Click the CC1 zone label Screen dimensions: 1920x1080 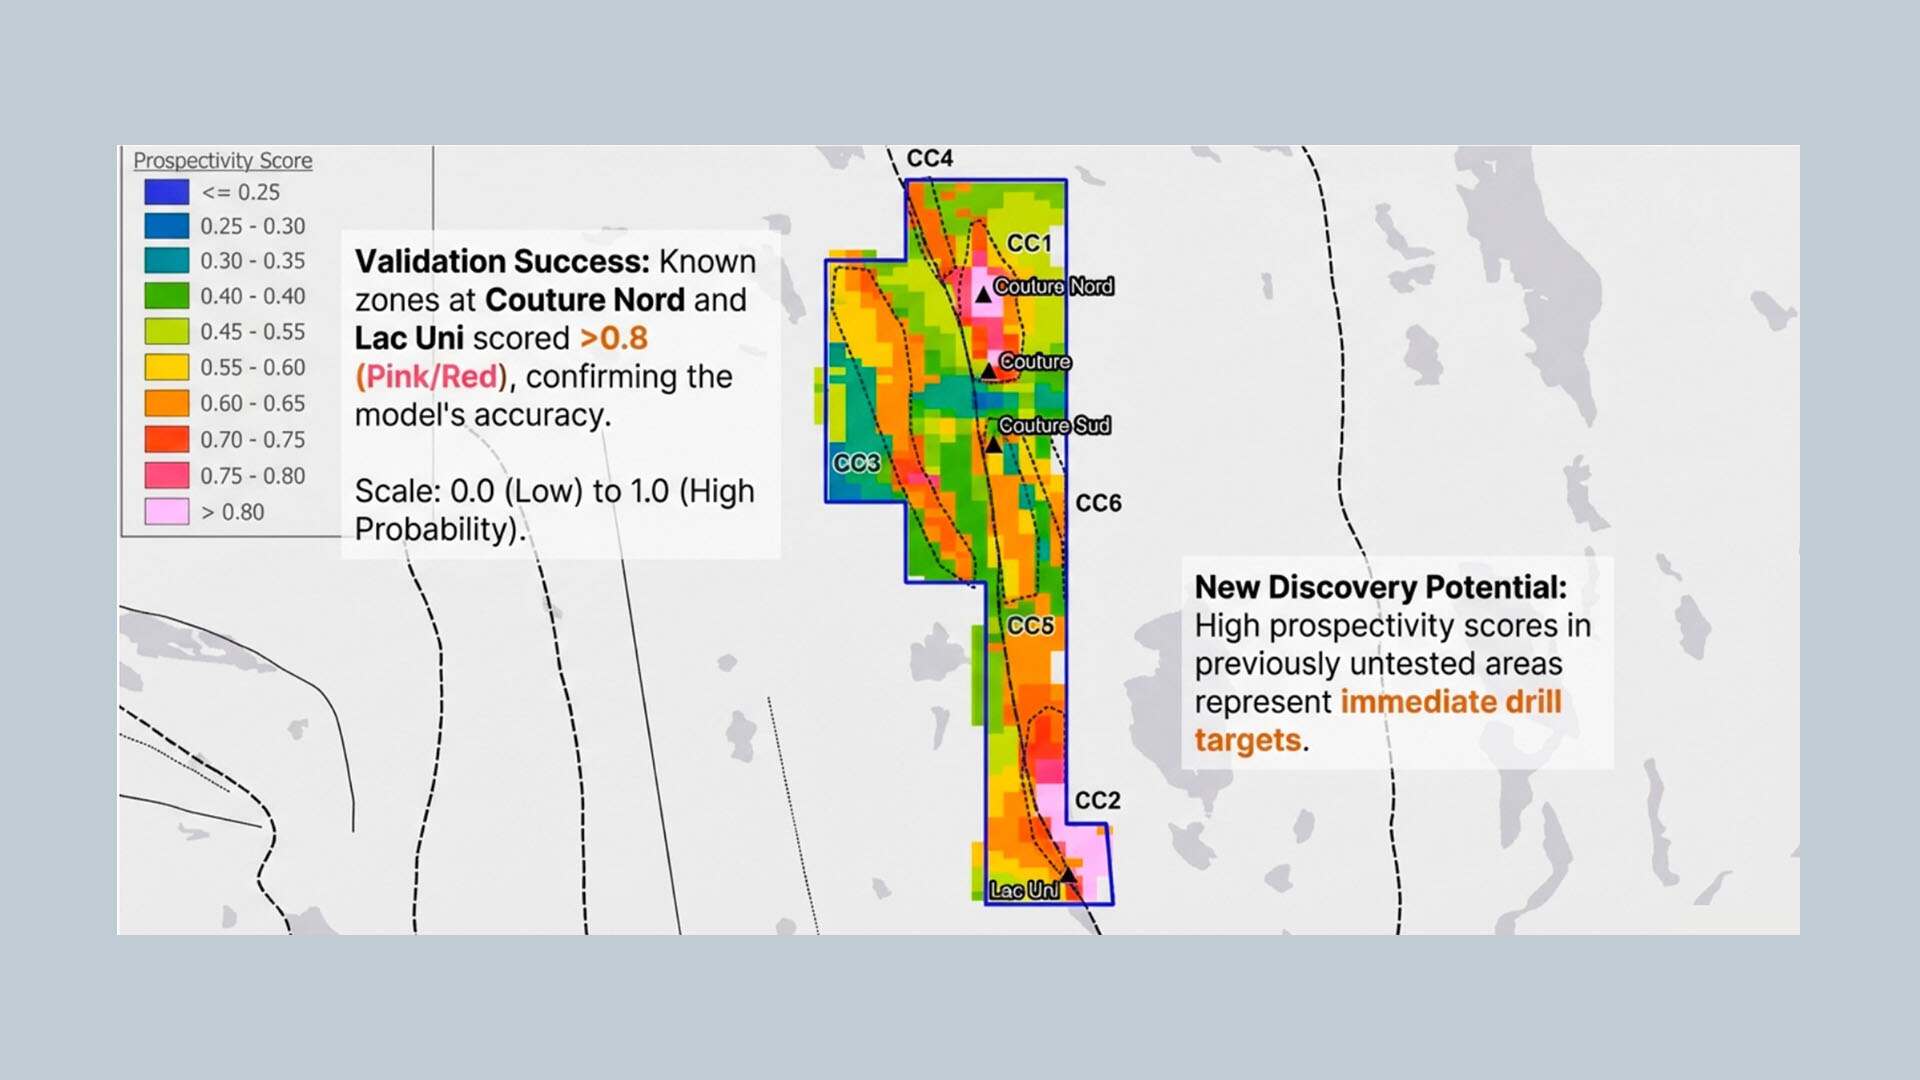tap(1029, 244)
